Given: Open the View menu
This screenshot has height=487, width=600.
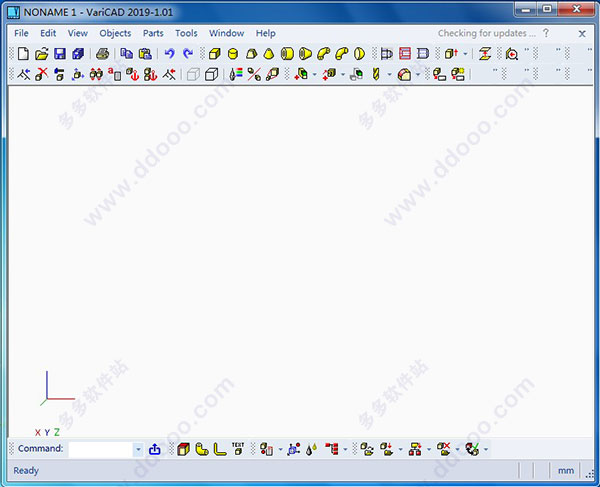Looking at the screenshot, I should [x=78, y=33].
